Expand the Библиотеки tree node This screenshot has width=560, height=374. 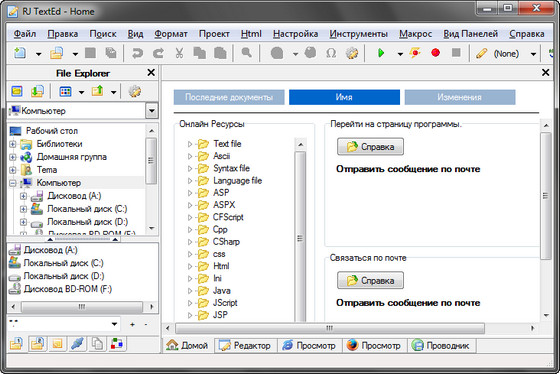click(13, 144)
